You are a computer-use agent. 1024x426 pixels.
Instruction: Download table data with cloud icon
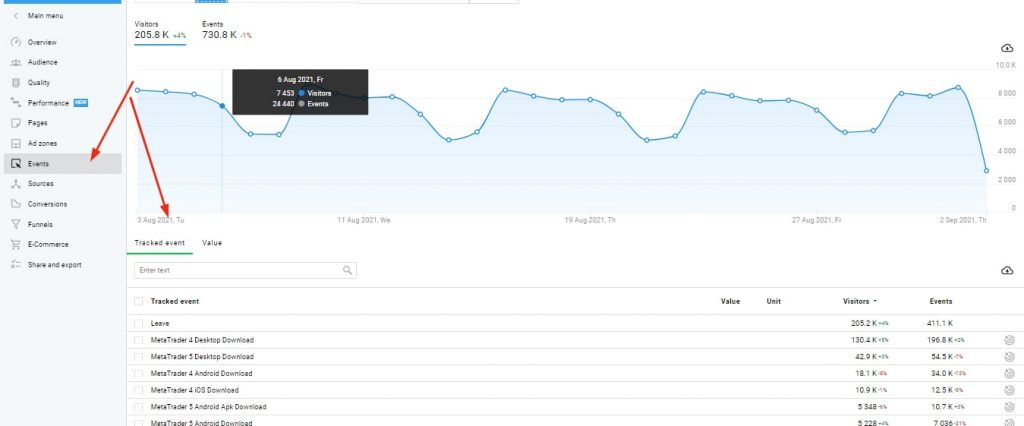1007,270
